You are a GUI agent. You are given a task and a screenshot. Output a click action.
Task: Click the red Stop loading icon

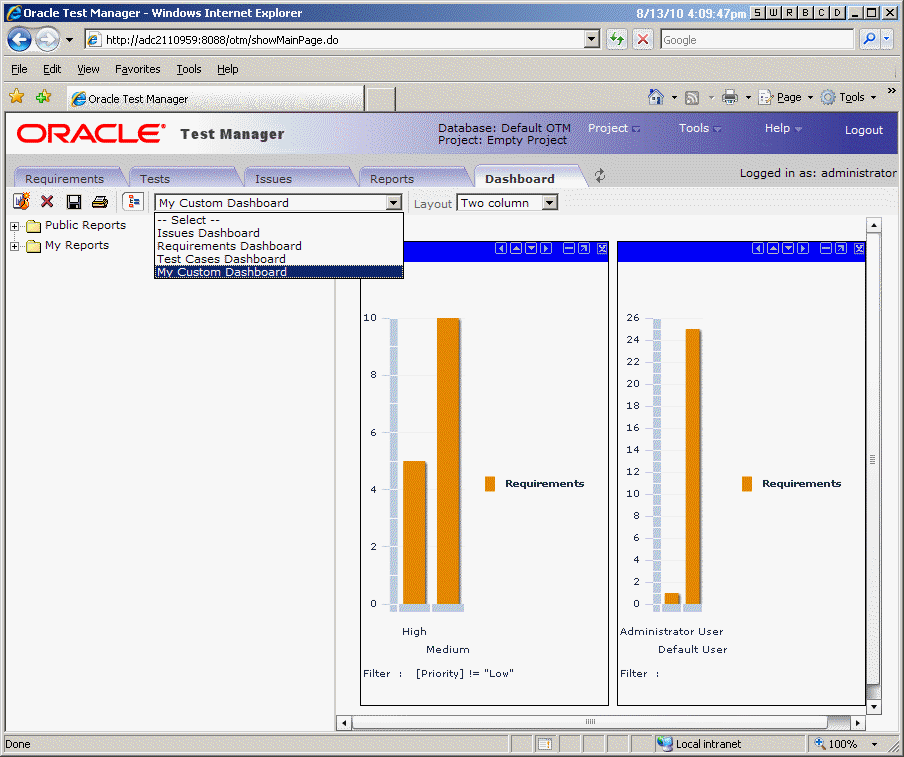[643, 40]
